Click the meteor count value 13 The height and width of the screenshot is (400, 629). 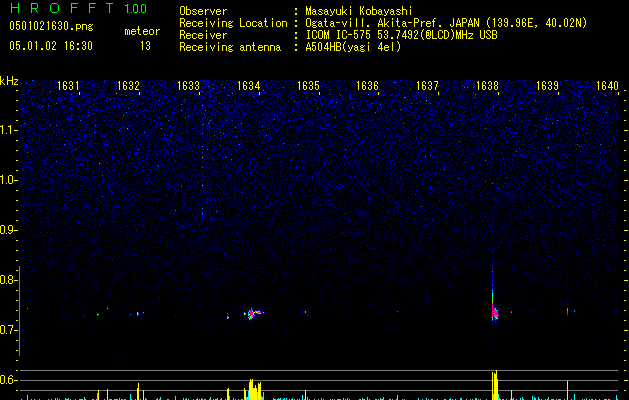point(145,46)
